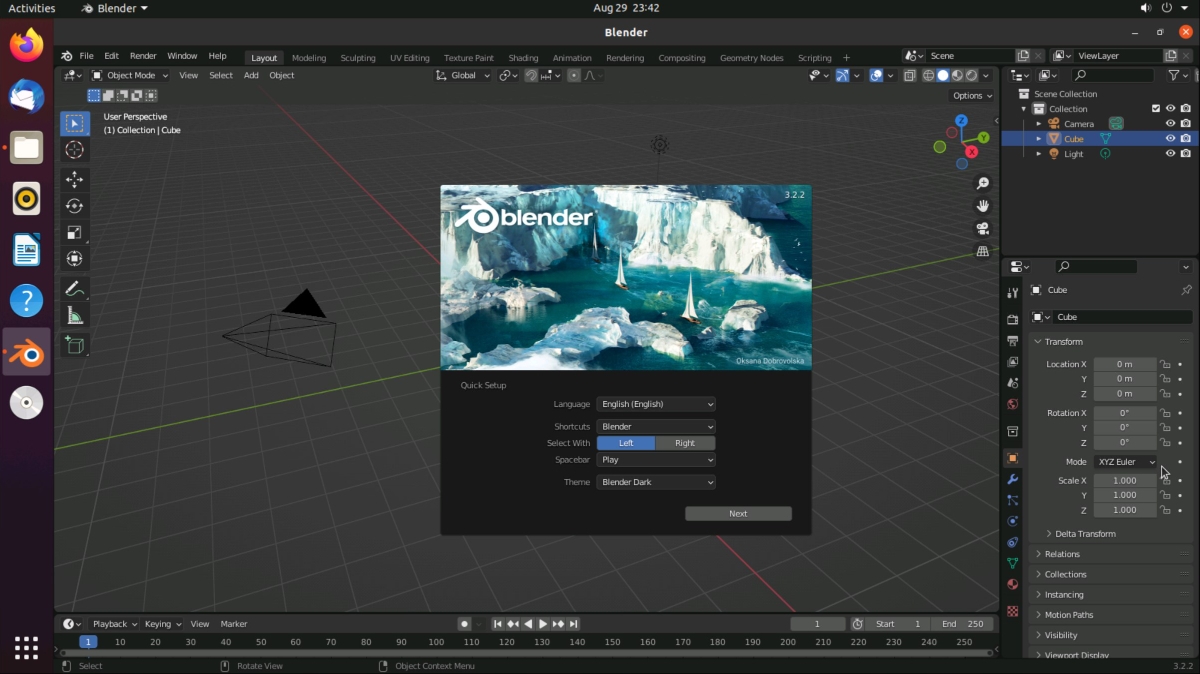This screenshot has width=1200, height=674.
Task: Open the Render menu
Action: [x=143, y=56]
